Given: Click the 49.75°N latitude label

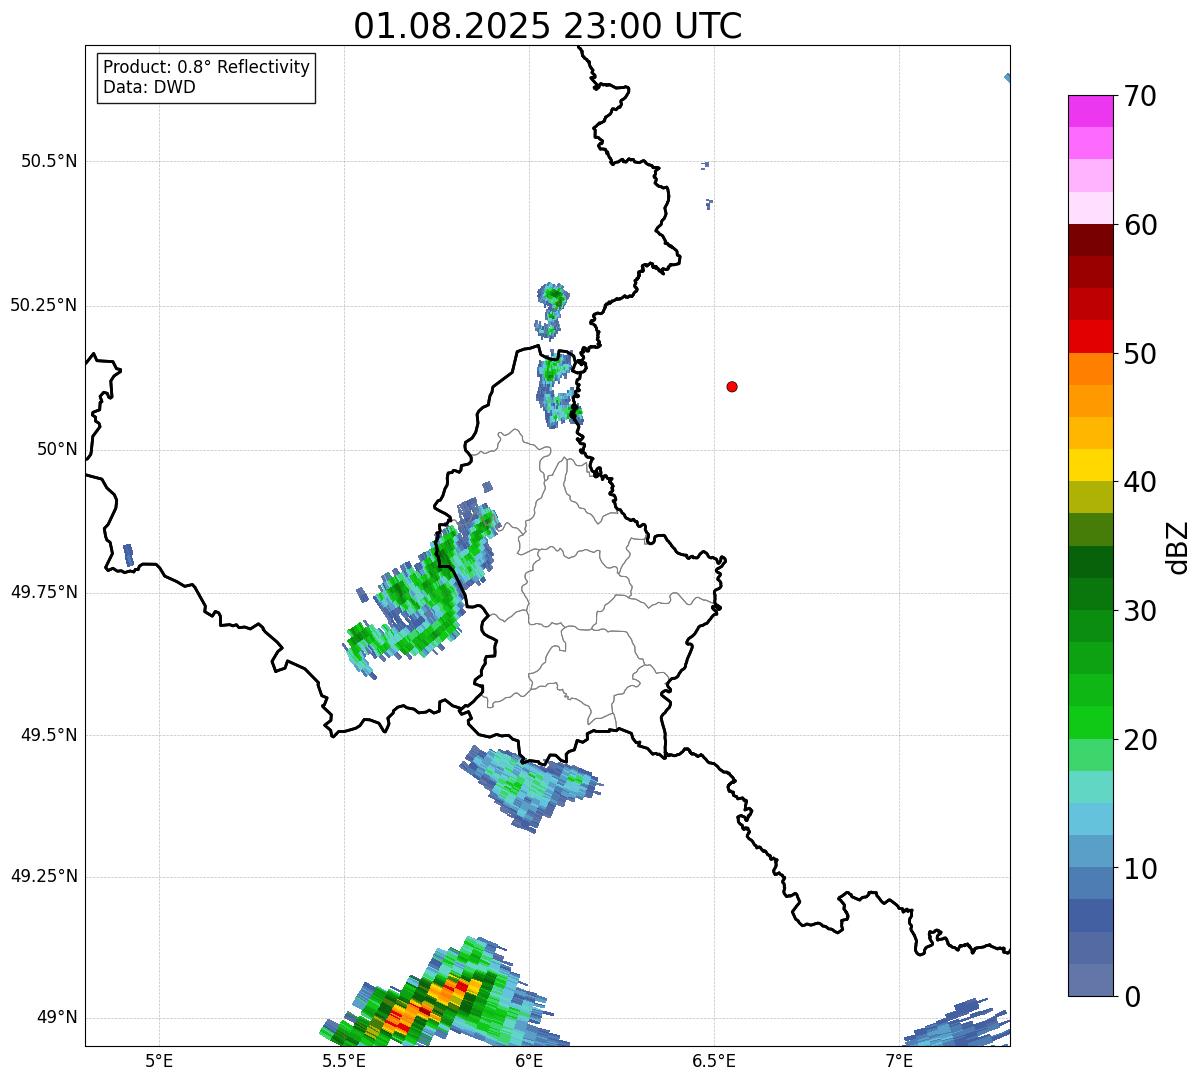Looking at the screenshot, I should coord(44,592).
